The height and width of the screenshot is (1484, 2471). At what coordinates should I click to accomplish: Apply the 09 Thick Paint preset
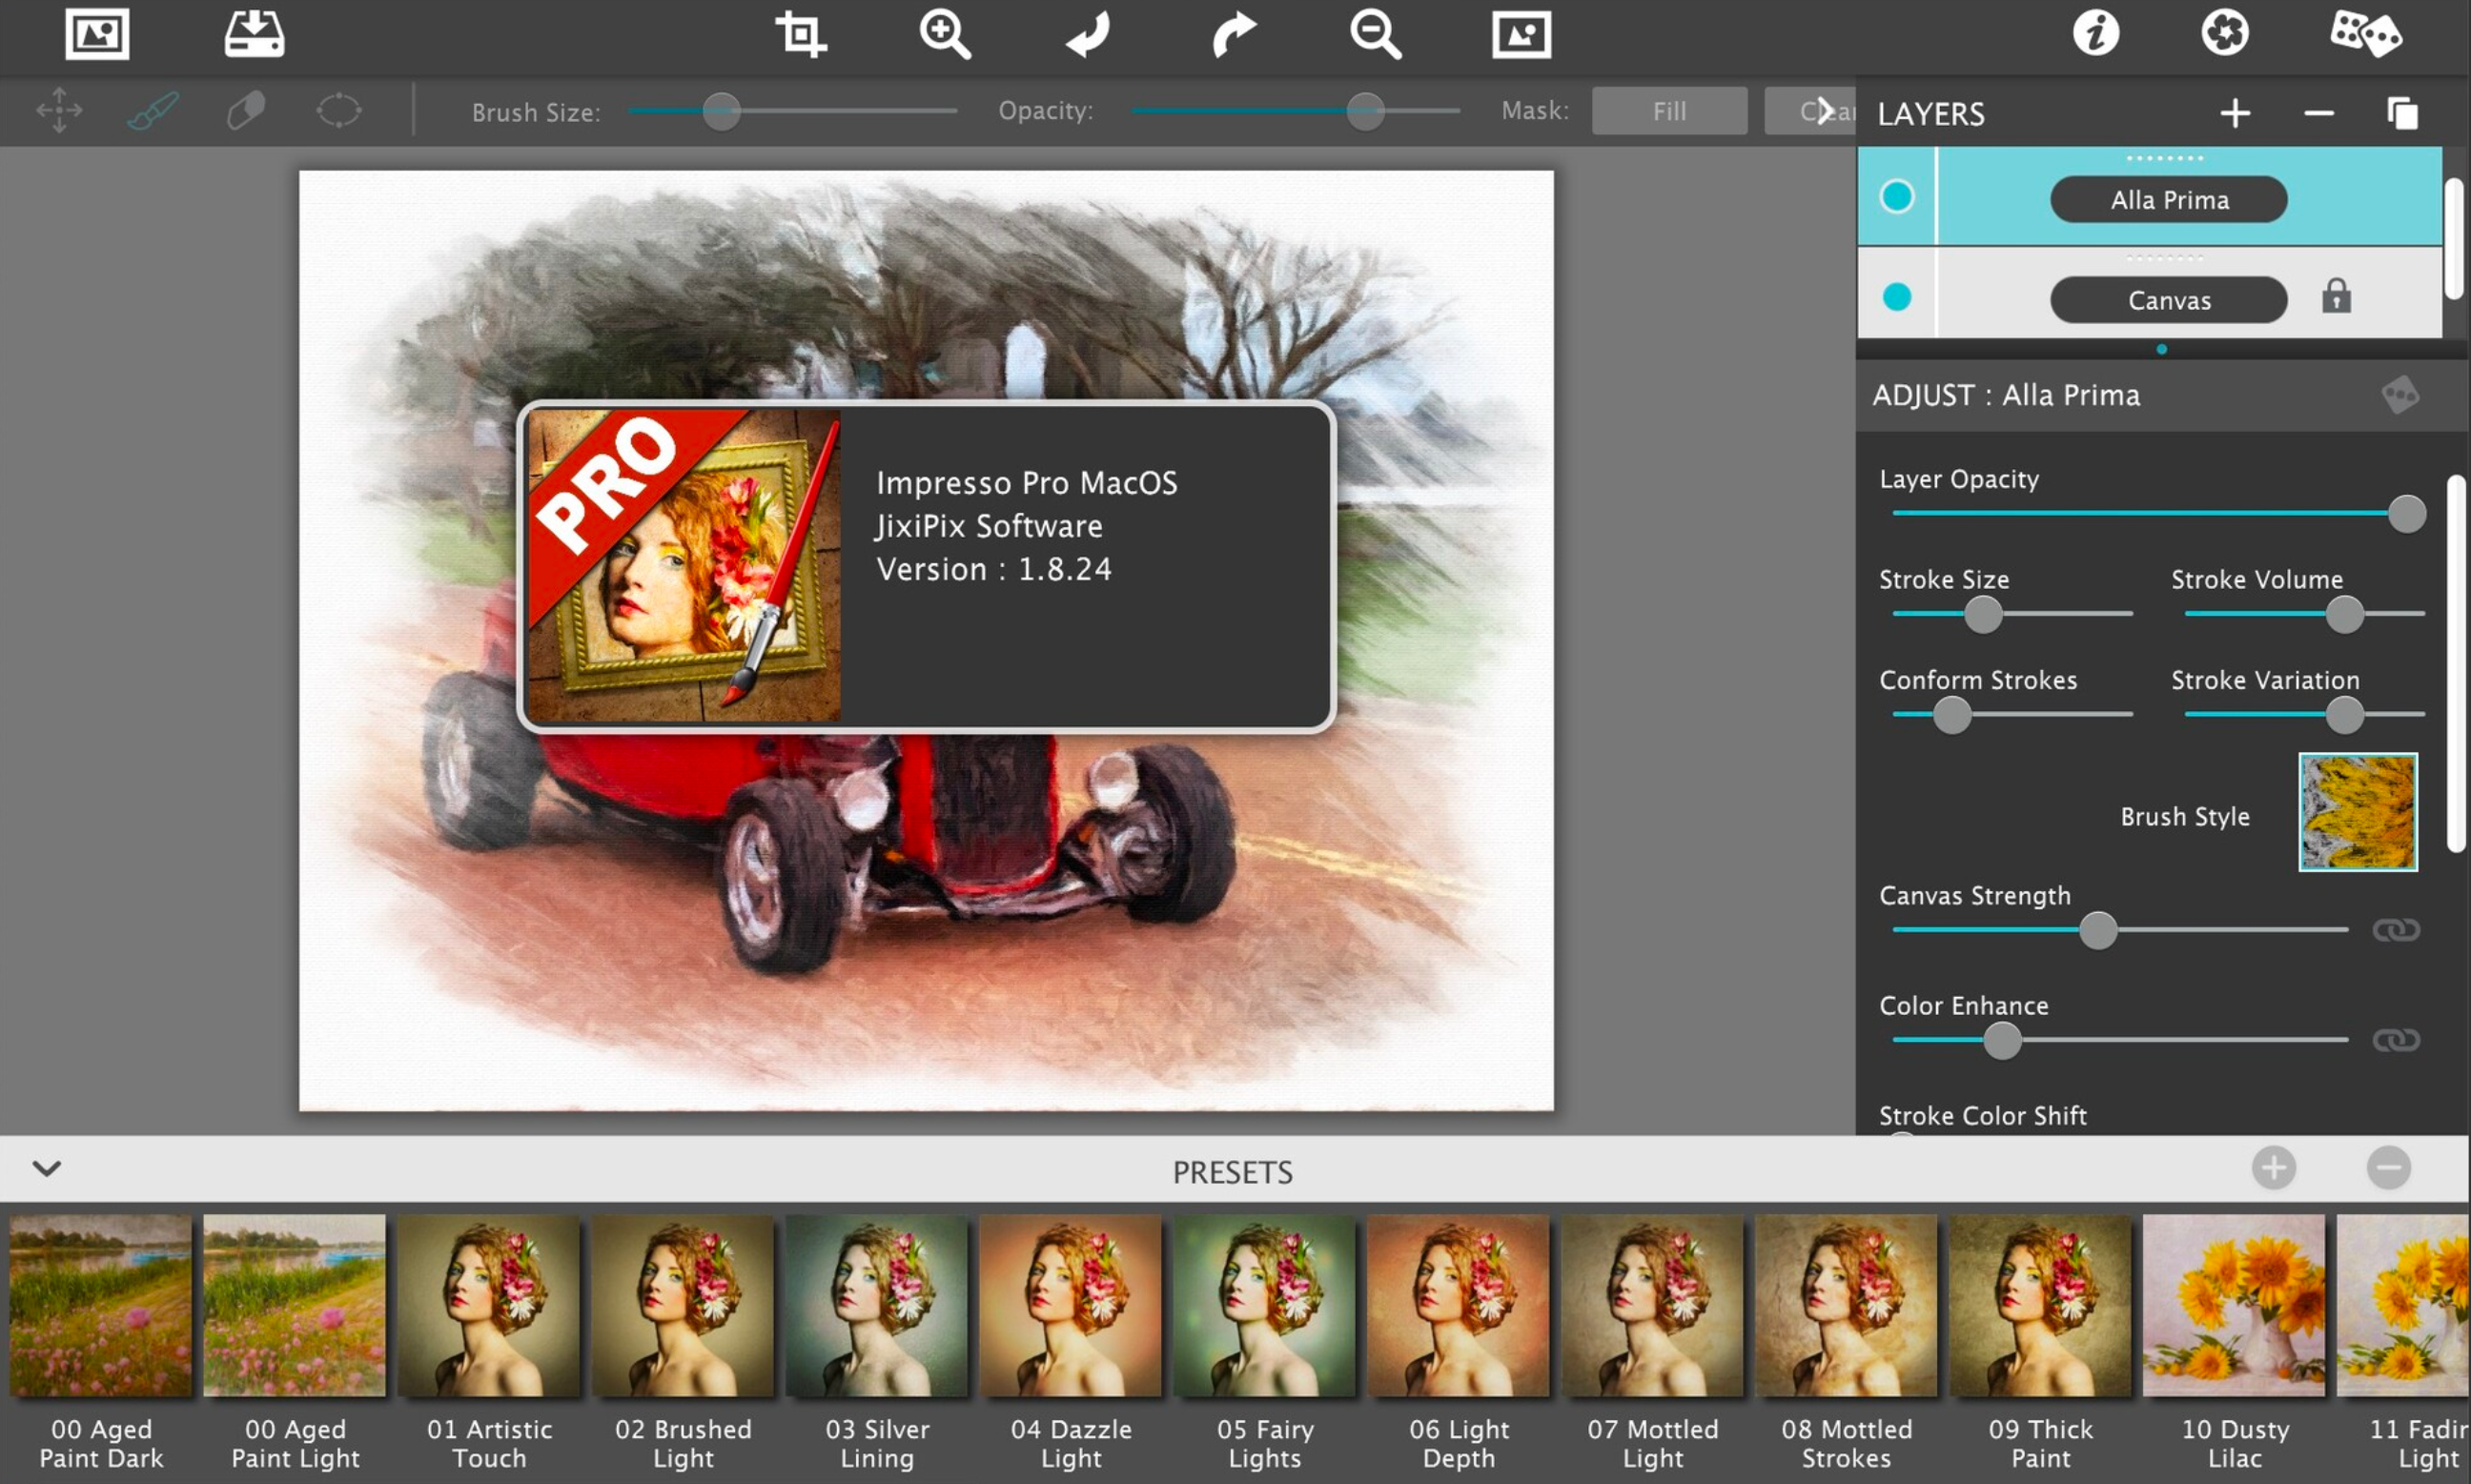pyautogui.click(x=2040, y=1305)
